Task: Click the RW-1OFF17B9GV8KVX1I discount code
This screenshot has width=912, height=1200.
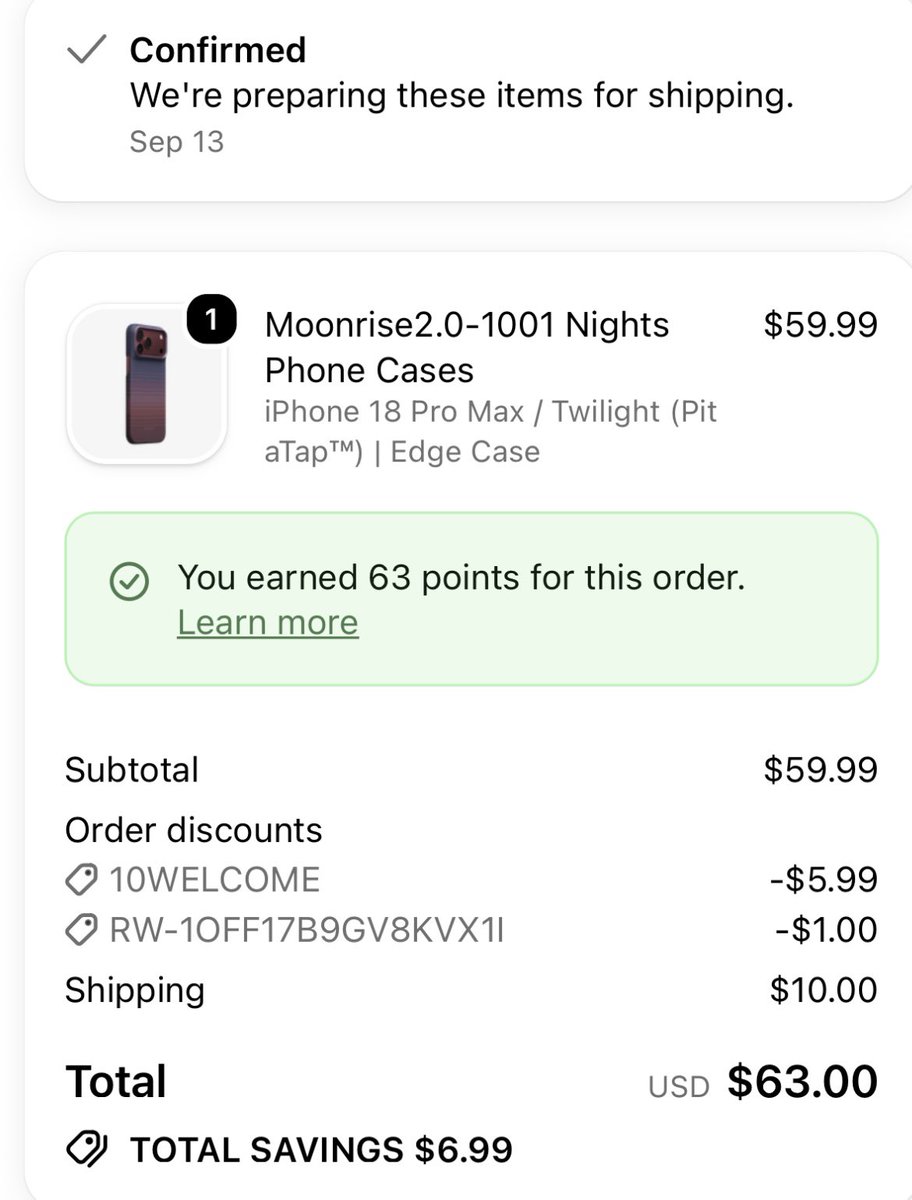Action: click(307, 931)
